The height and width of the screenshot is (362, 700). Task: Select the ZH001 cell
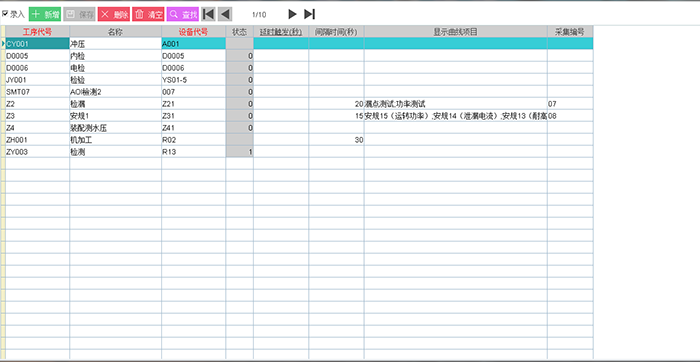[38, 140]
